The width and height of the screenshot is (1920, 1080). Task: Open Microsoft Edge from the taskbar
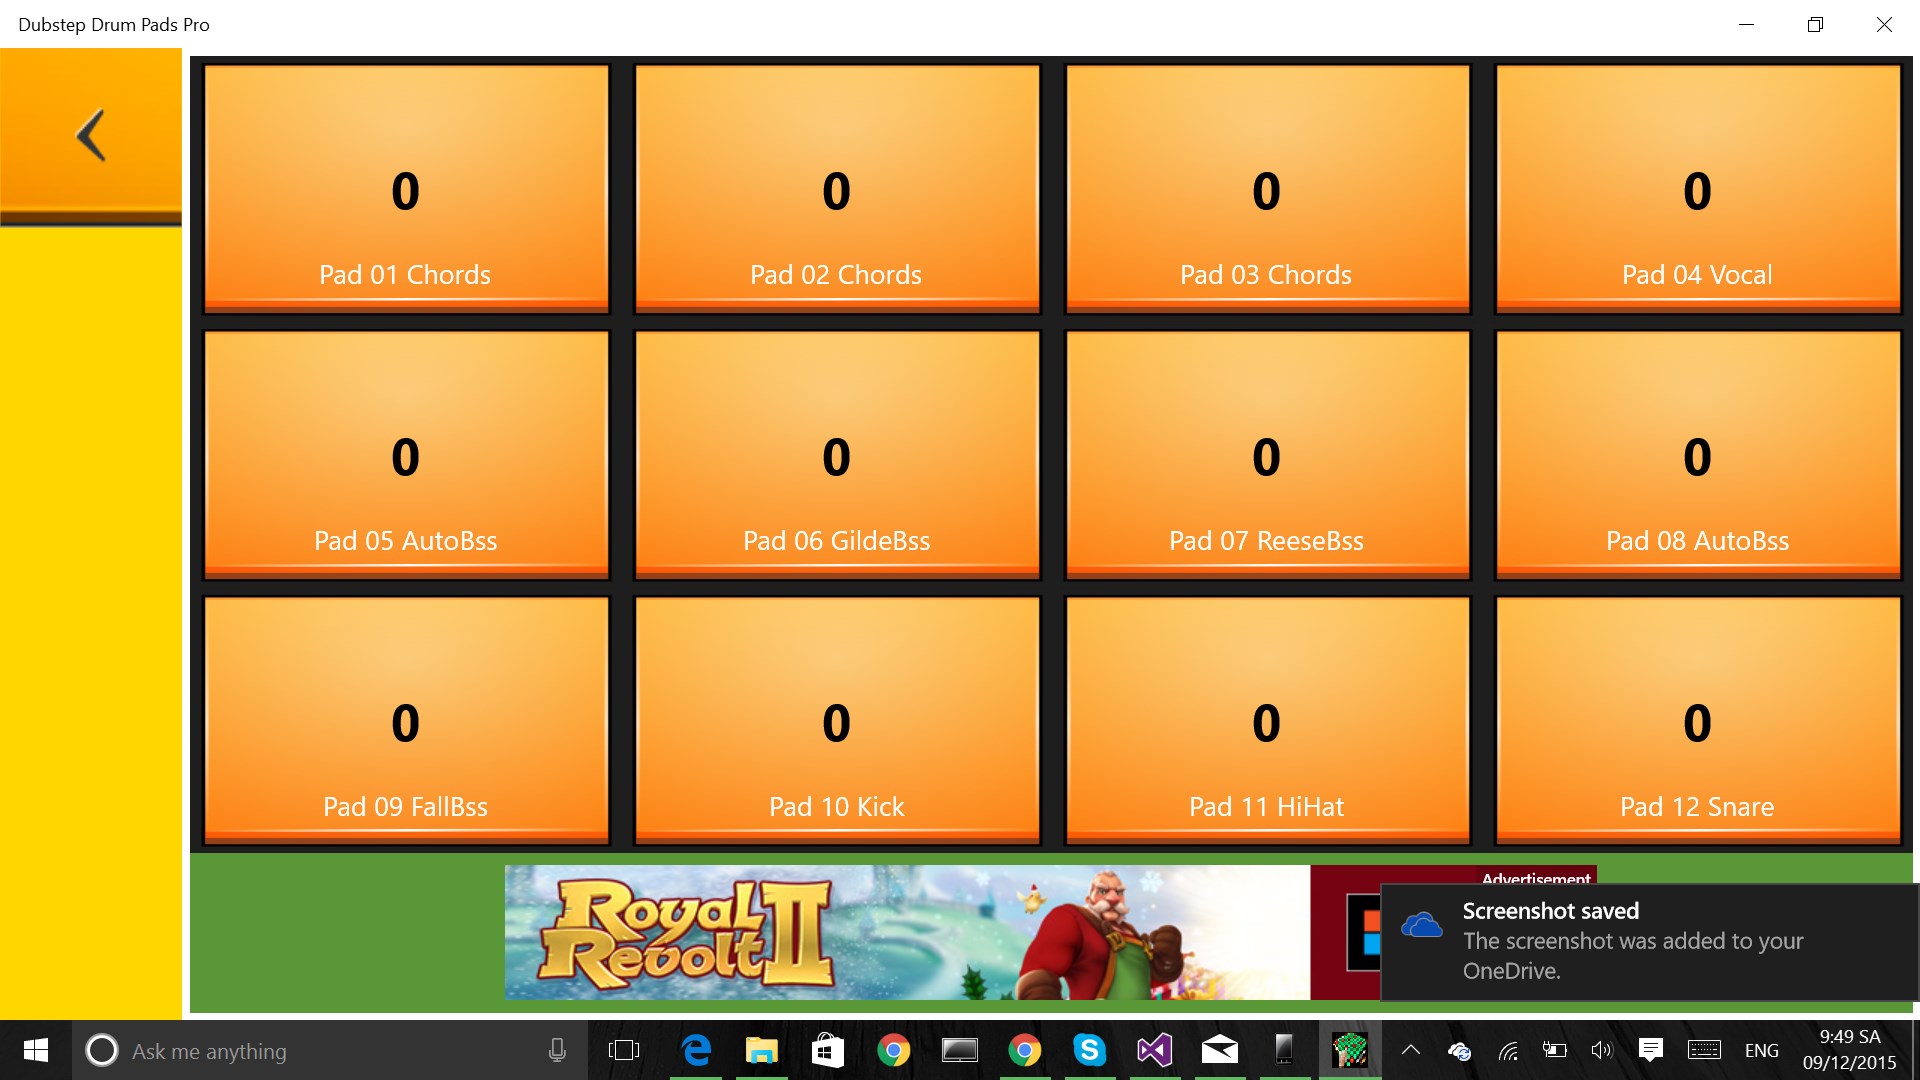[x=695, y=1050]
